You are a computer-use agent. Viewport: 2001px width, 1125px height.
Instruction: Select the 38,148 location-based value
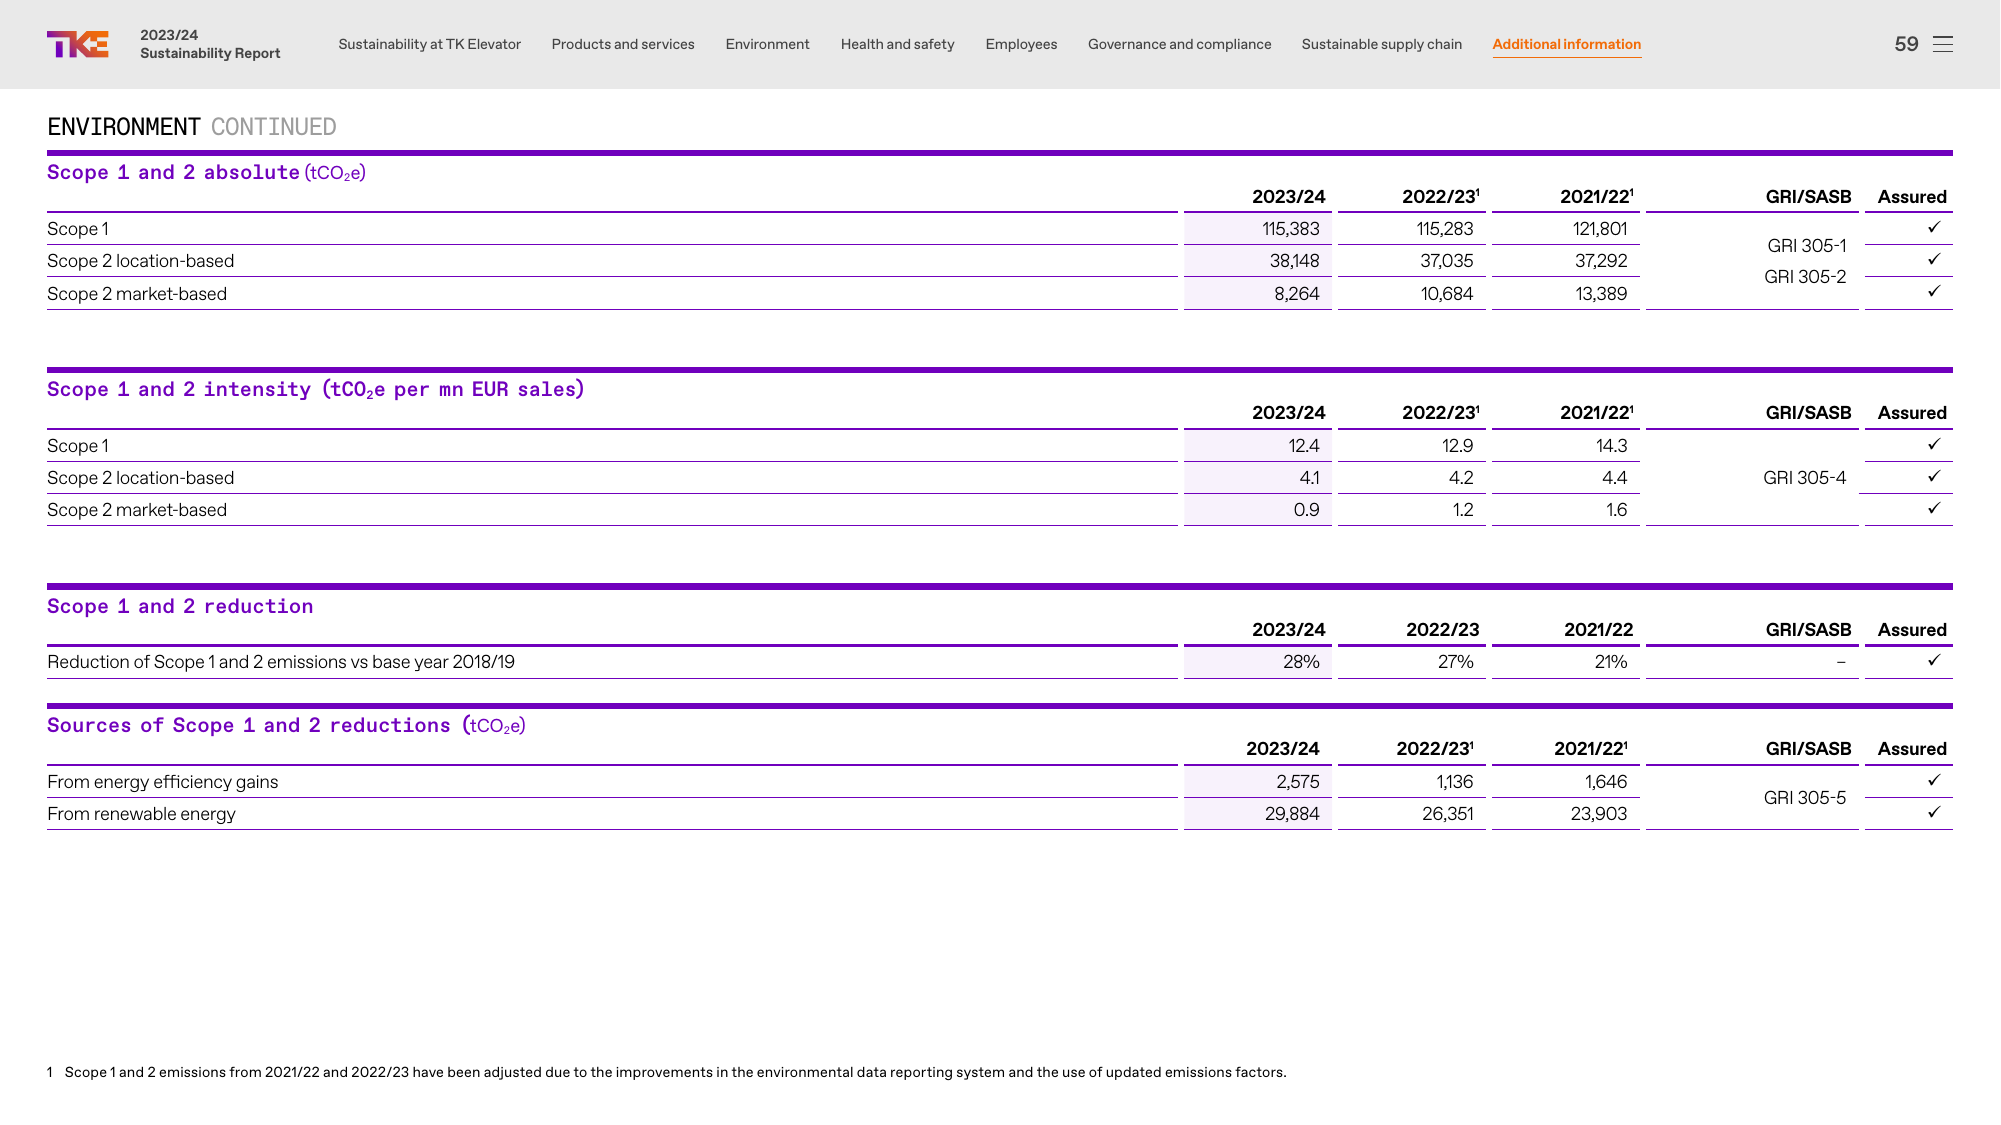pyautogui.click(x=1294, y=261)
